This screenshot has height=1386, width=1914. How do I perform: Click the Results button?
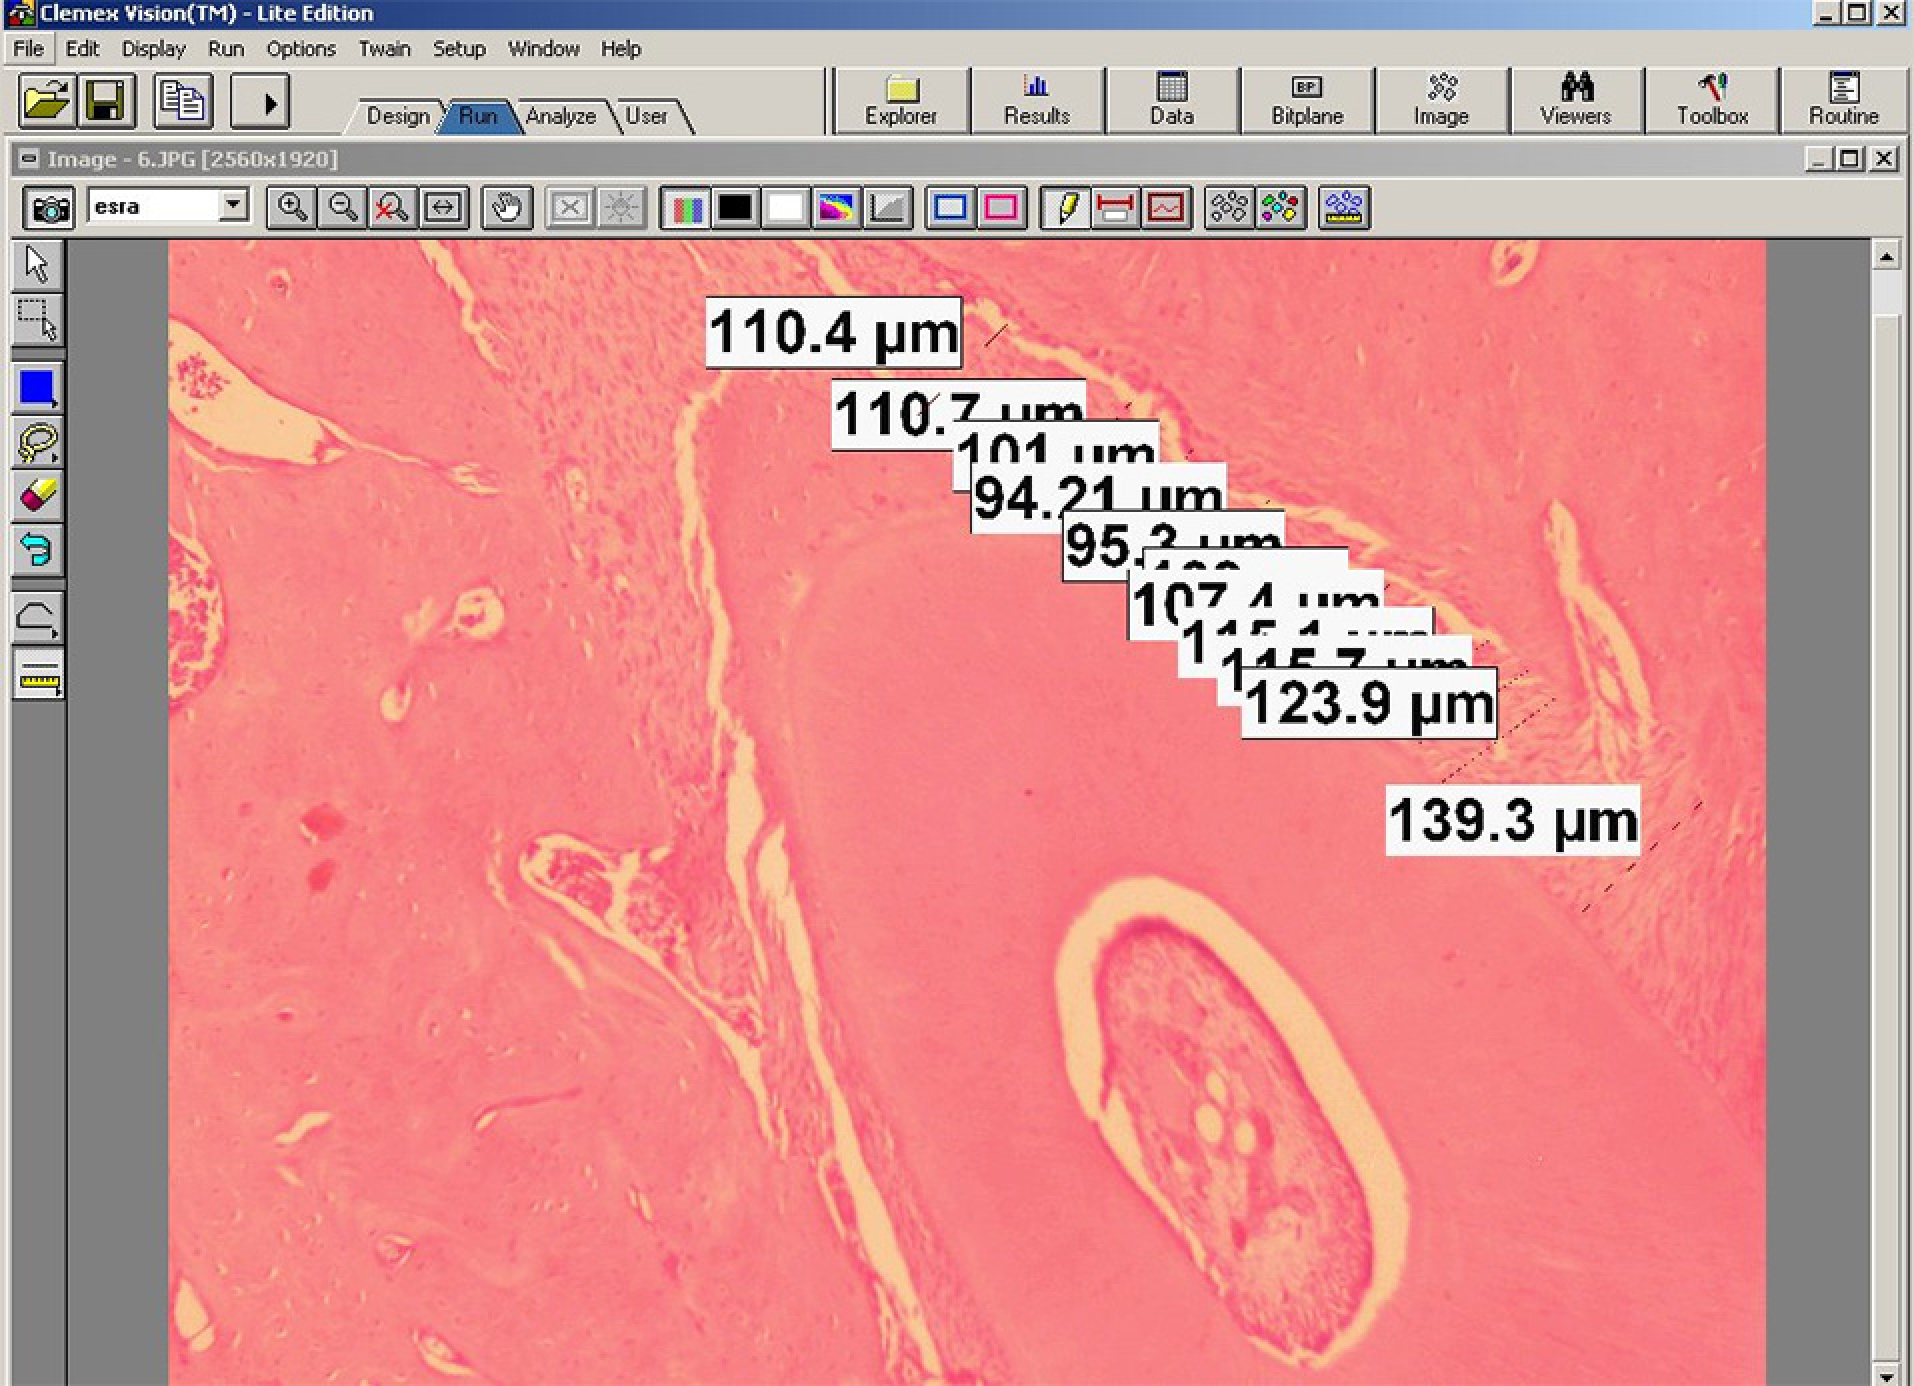pyautogui.click(x=1036, y=100)
